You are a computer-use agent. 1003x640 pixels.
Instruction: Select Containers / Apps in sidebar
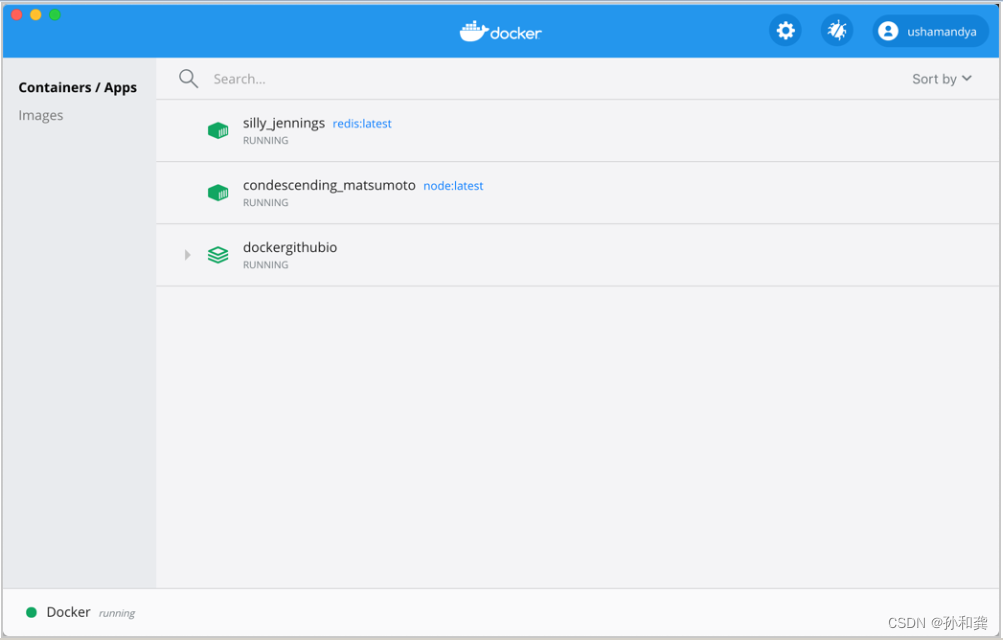[x=77, y=88]
